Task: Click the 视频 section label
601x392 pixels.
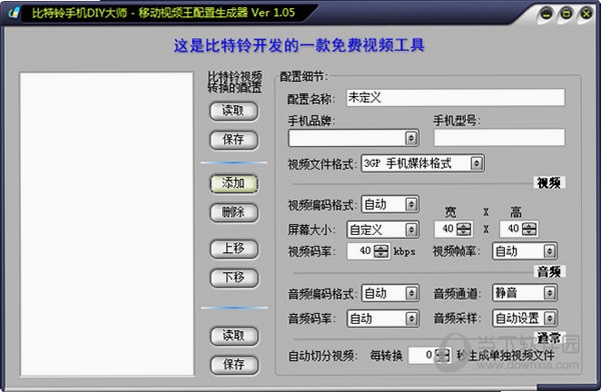Action: pyautogui.click(x=549, y=183)
